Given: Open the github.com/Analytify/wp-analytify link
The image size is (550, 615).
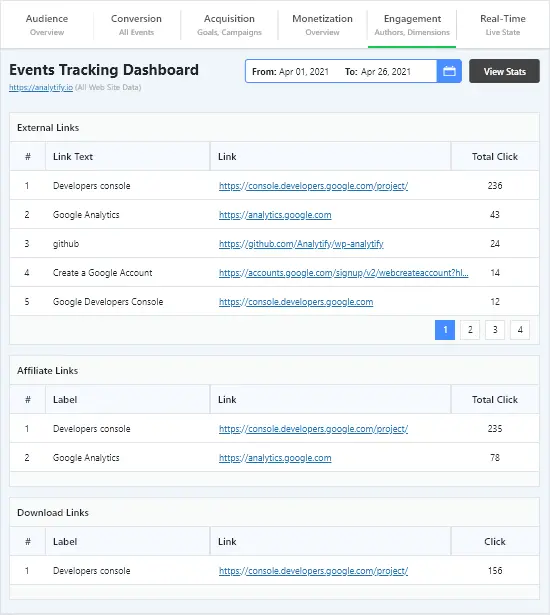Looking at the screenshot, I should tap(301, 244).
